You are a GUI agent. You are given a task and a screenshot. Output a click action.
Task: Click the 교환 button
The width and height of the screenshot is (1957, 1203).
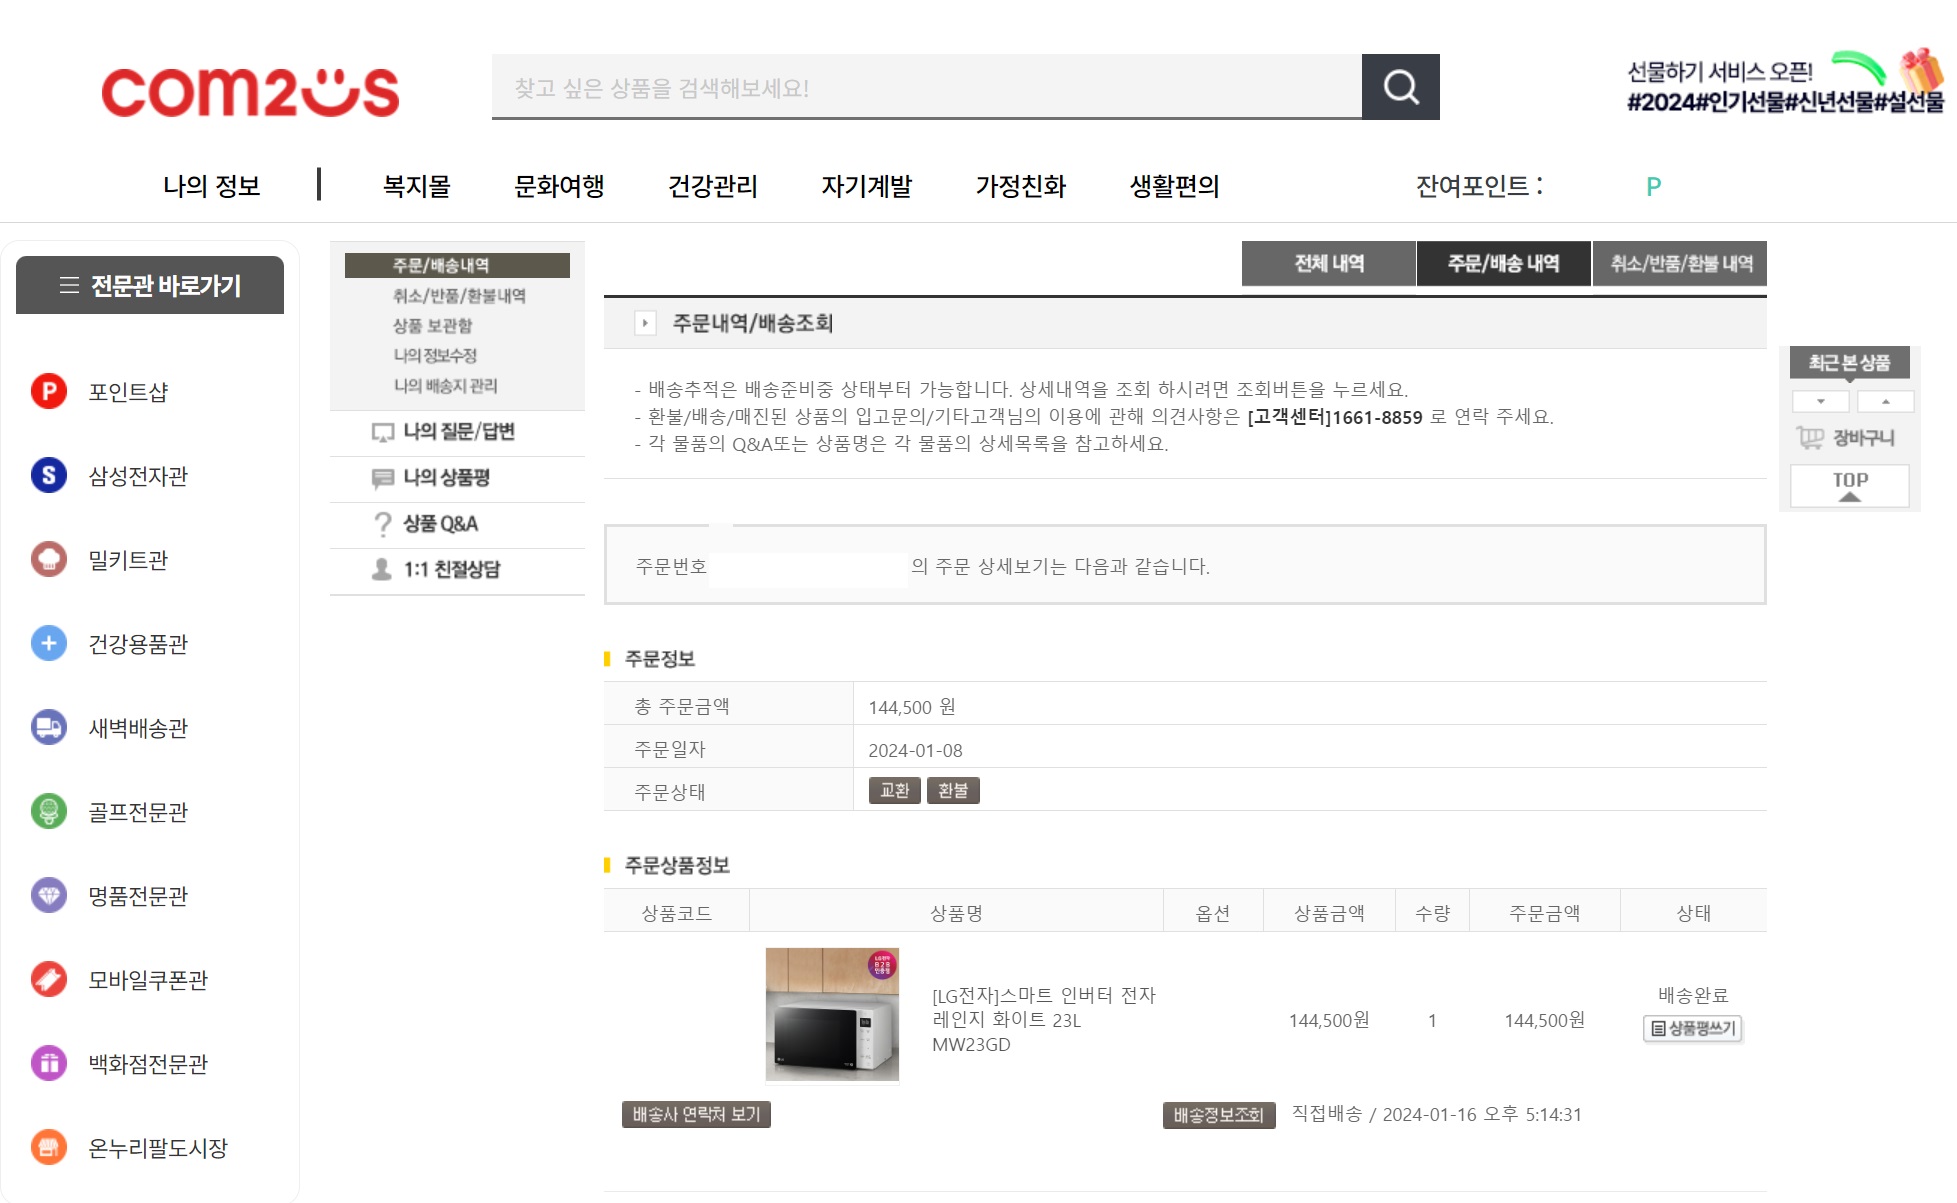[894, 791]
